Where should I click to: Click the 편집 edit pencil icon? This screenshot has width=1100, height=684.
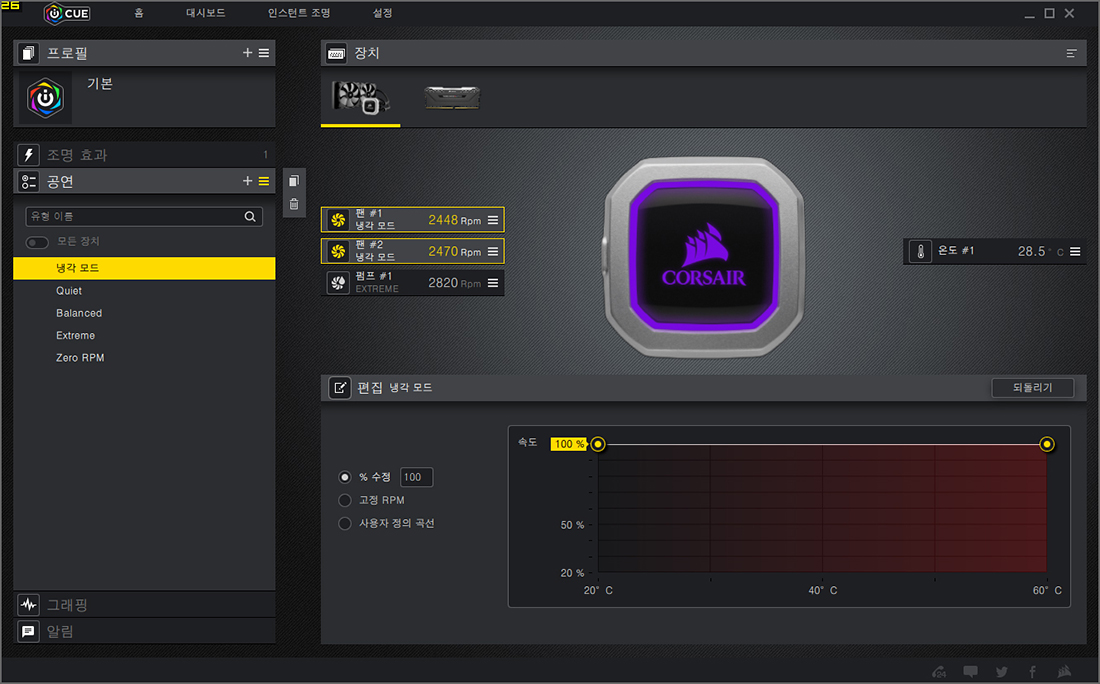(x=340, y=387)
